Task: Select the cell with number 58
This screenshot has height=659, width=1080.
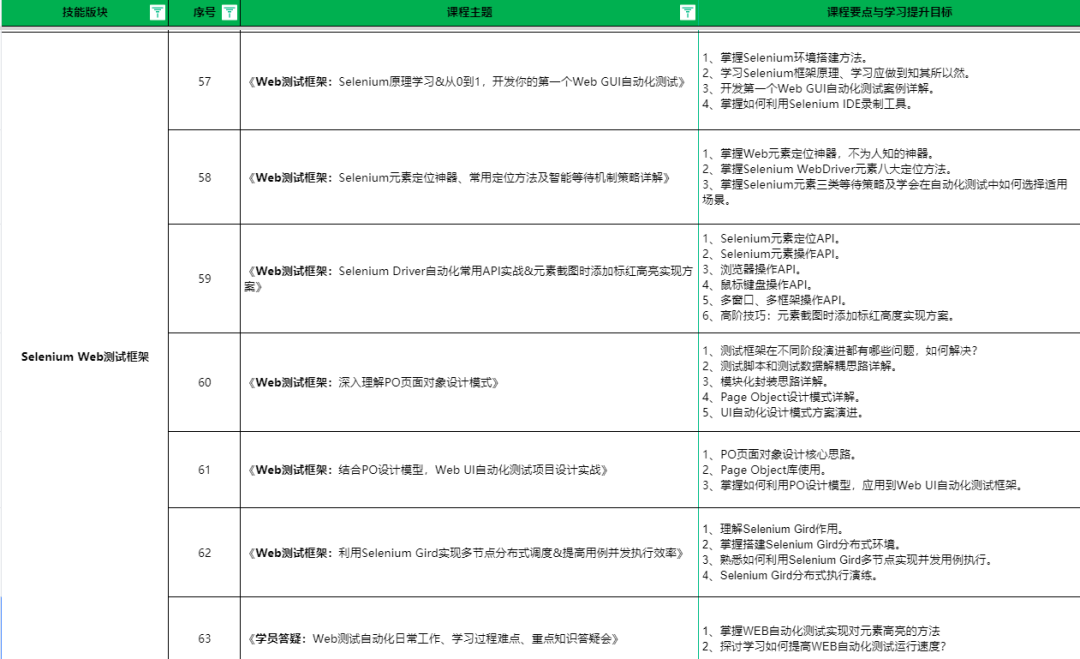Action: (x=205, y=177)
